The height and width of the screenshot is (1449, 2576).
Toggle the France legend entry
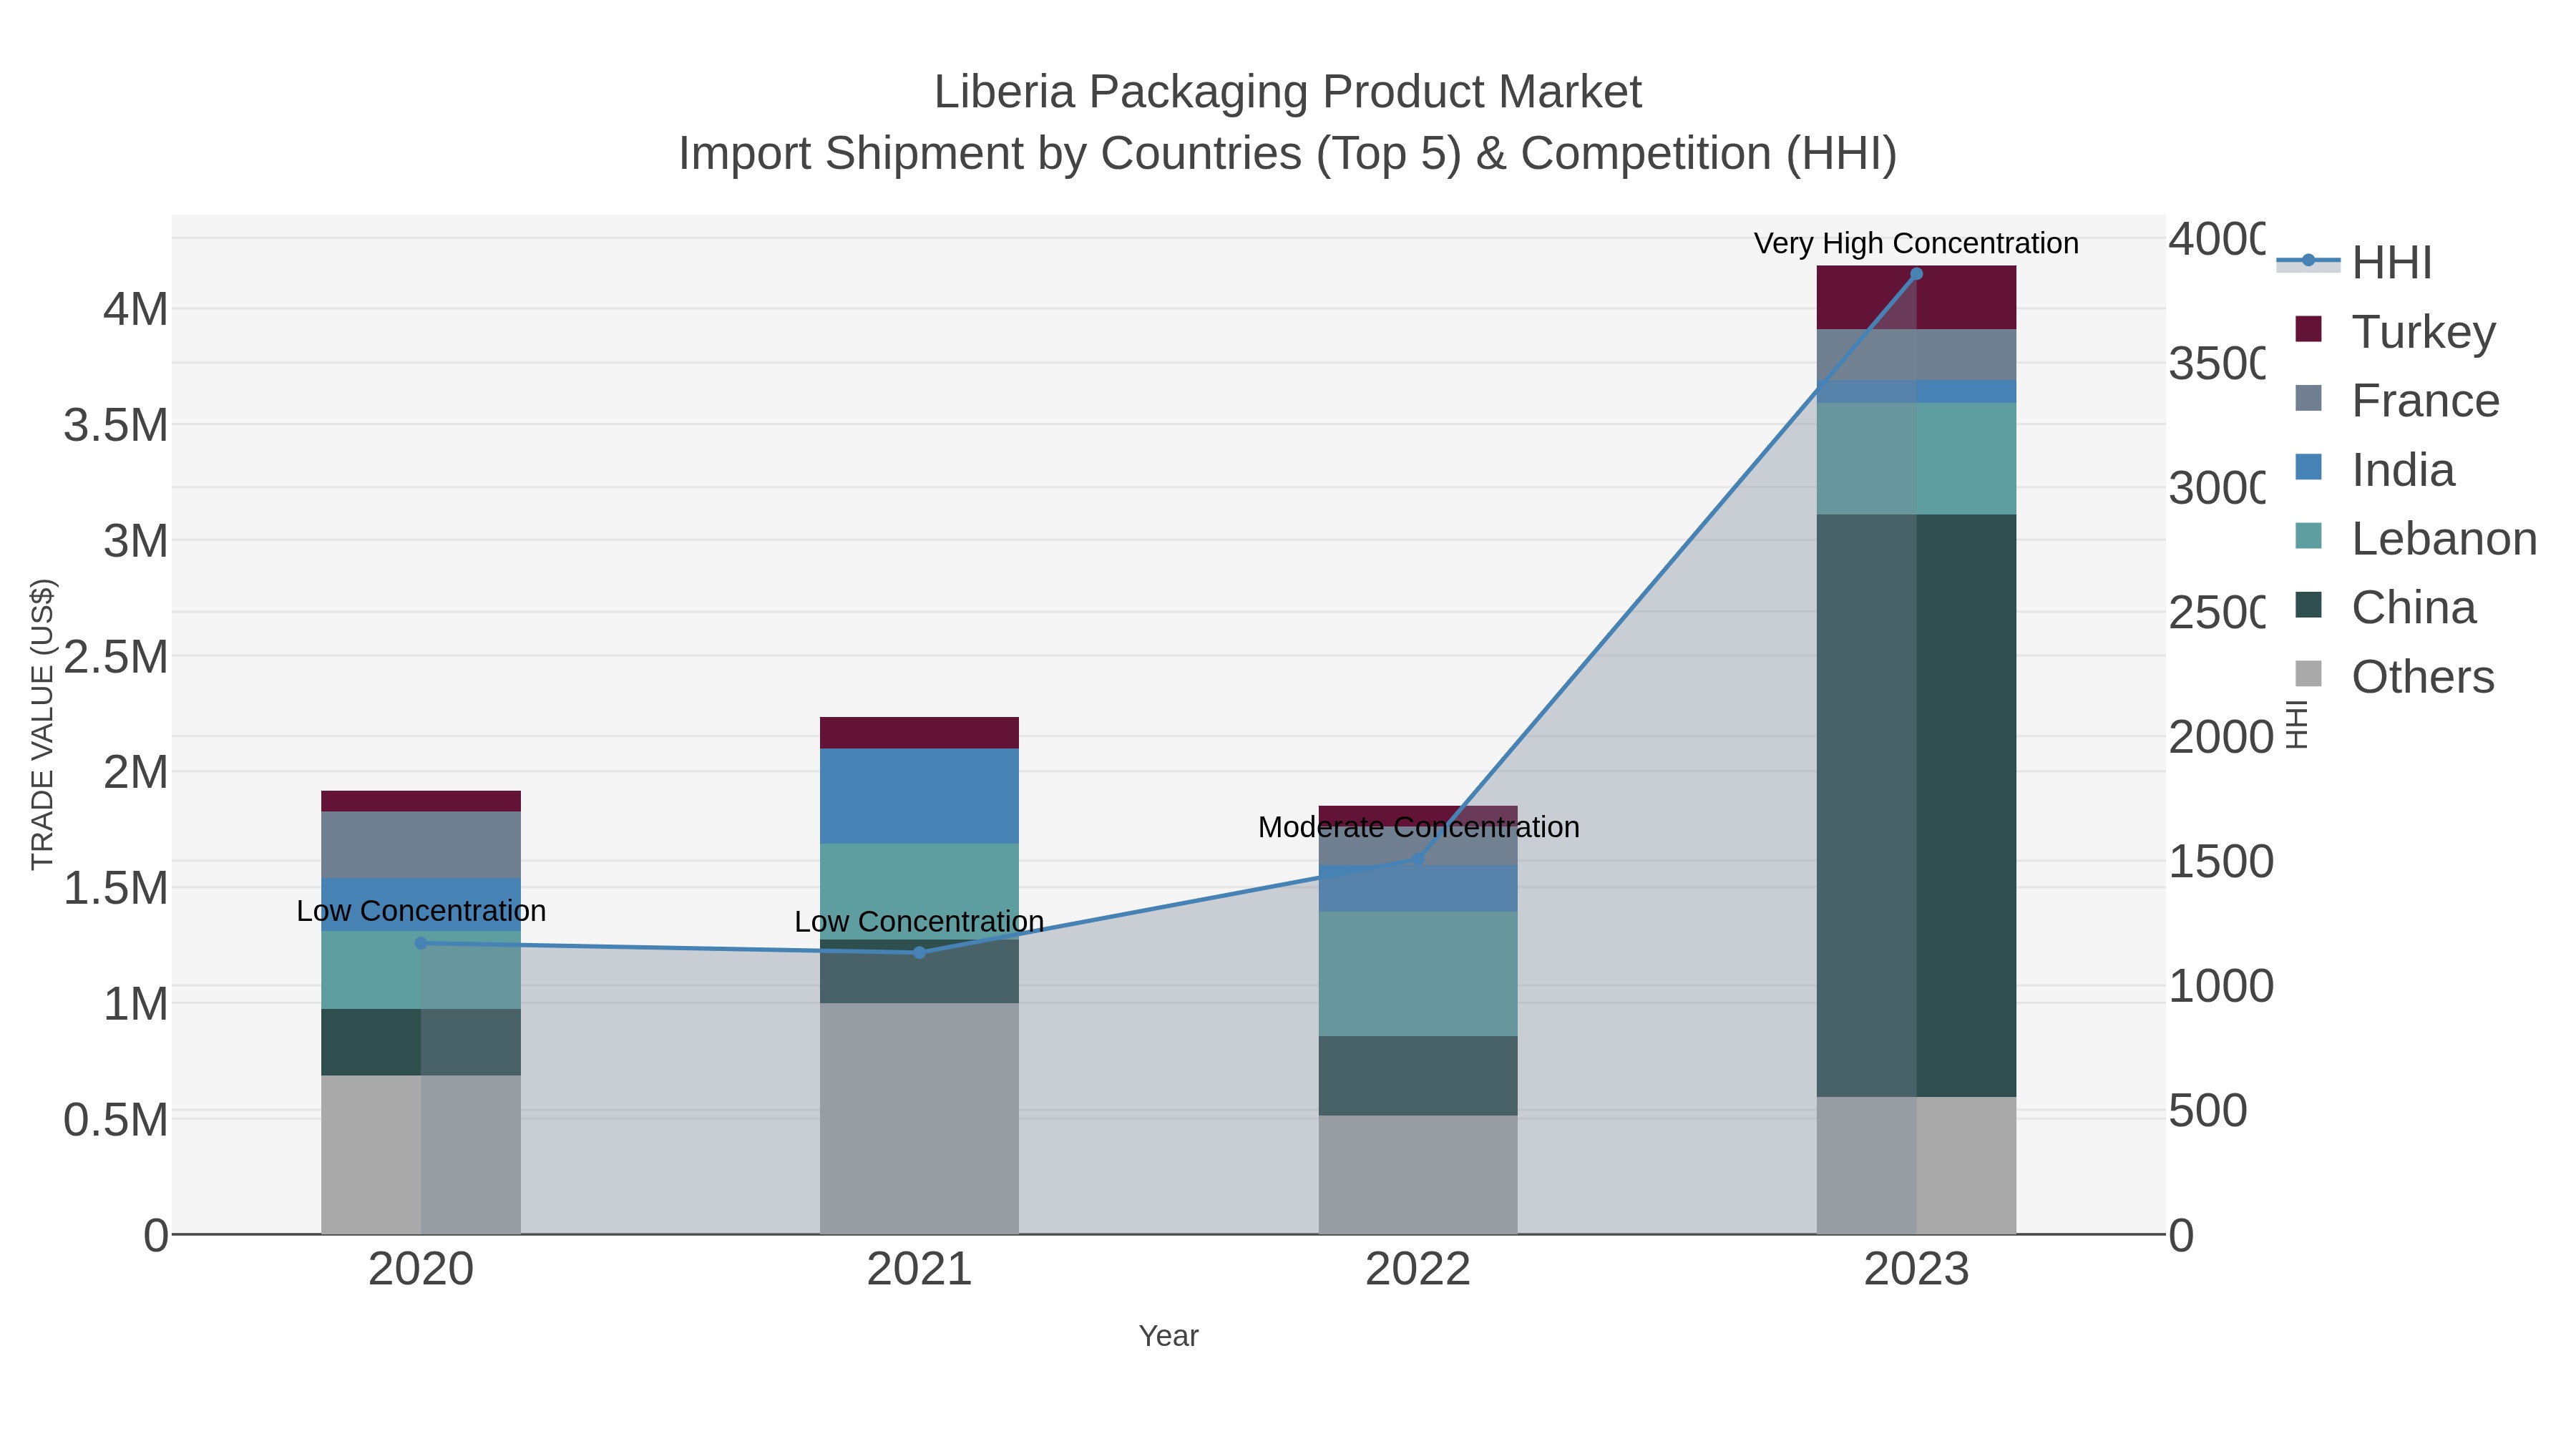tap(2397, 400)
